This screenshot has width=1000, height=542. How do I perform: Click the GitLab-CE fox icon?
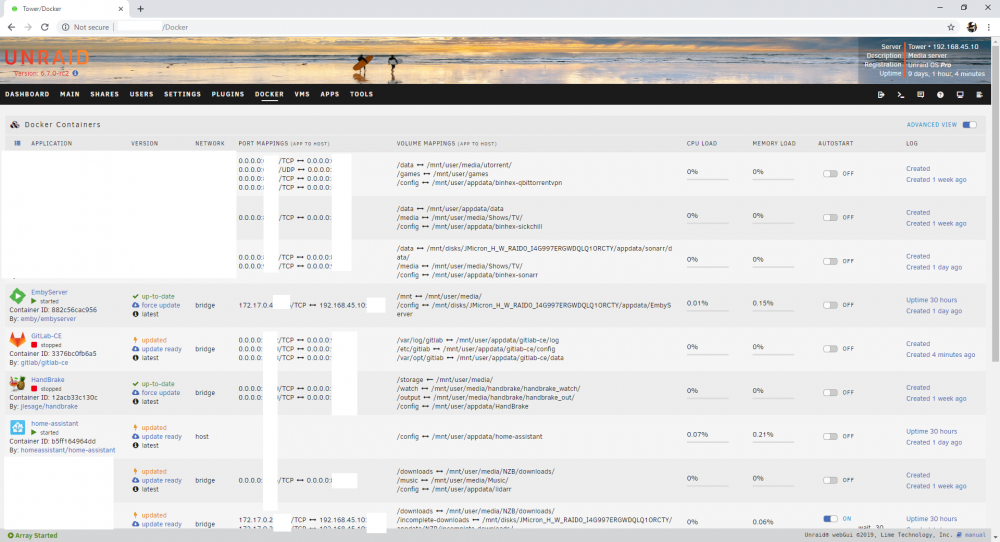17,340
